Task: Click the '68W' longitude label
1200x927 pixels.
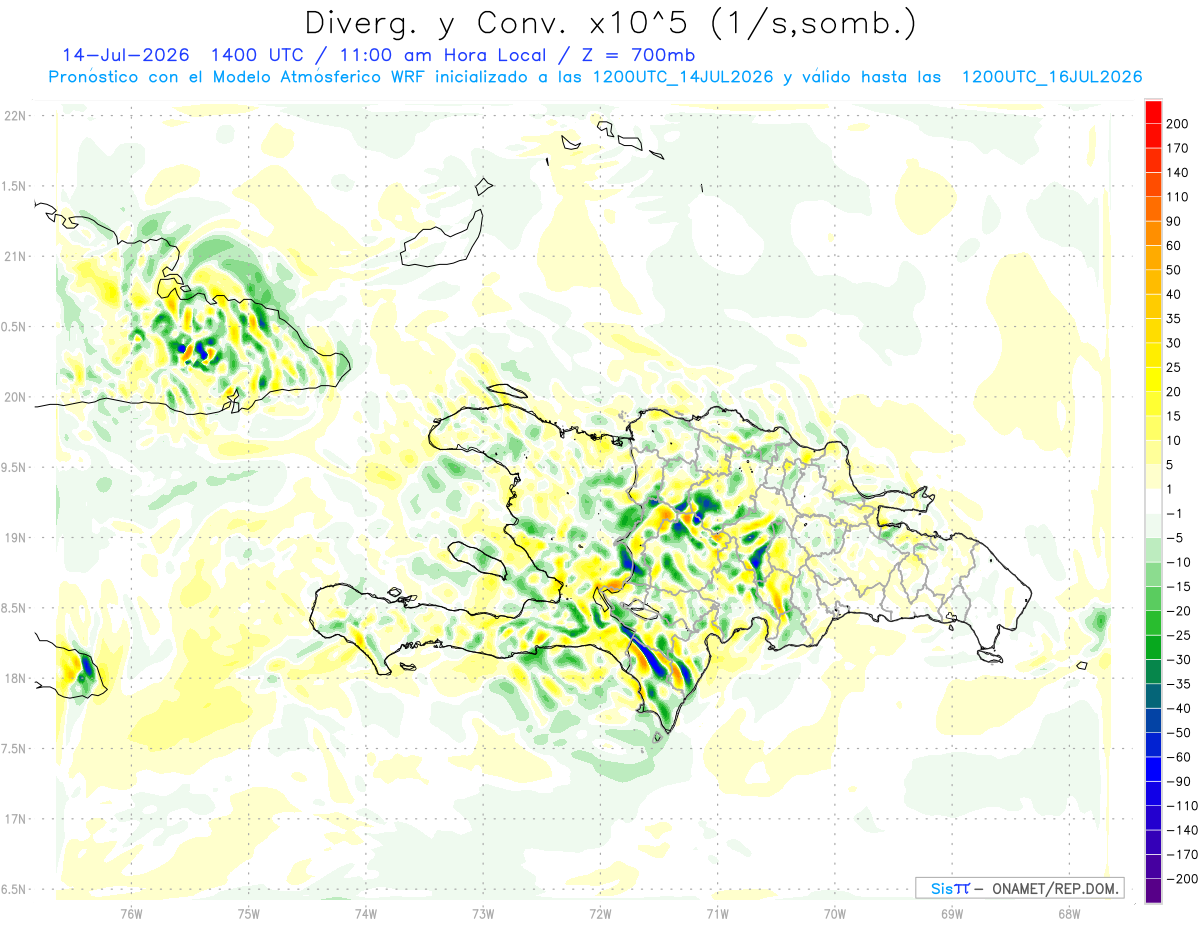Action: [x=1069, y=913]
